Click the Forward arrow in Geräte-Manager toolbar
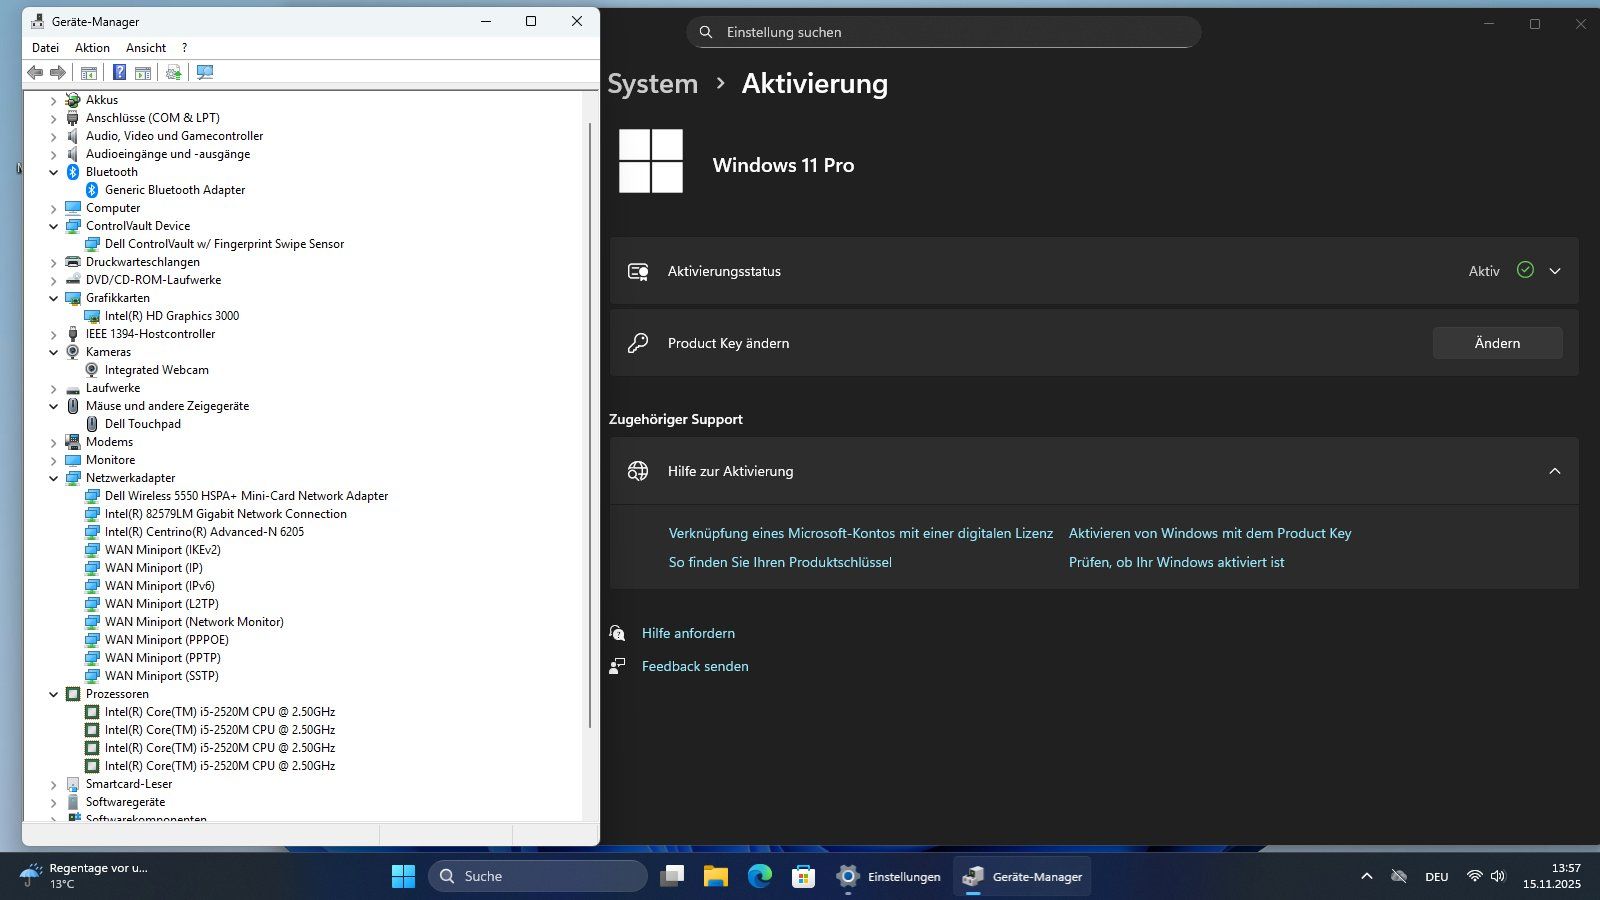1600x900 pixels. tap(58, 72)
